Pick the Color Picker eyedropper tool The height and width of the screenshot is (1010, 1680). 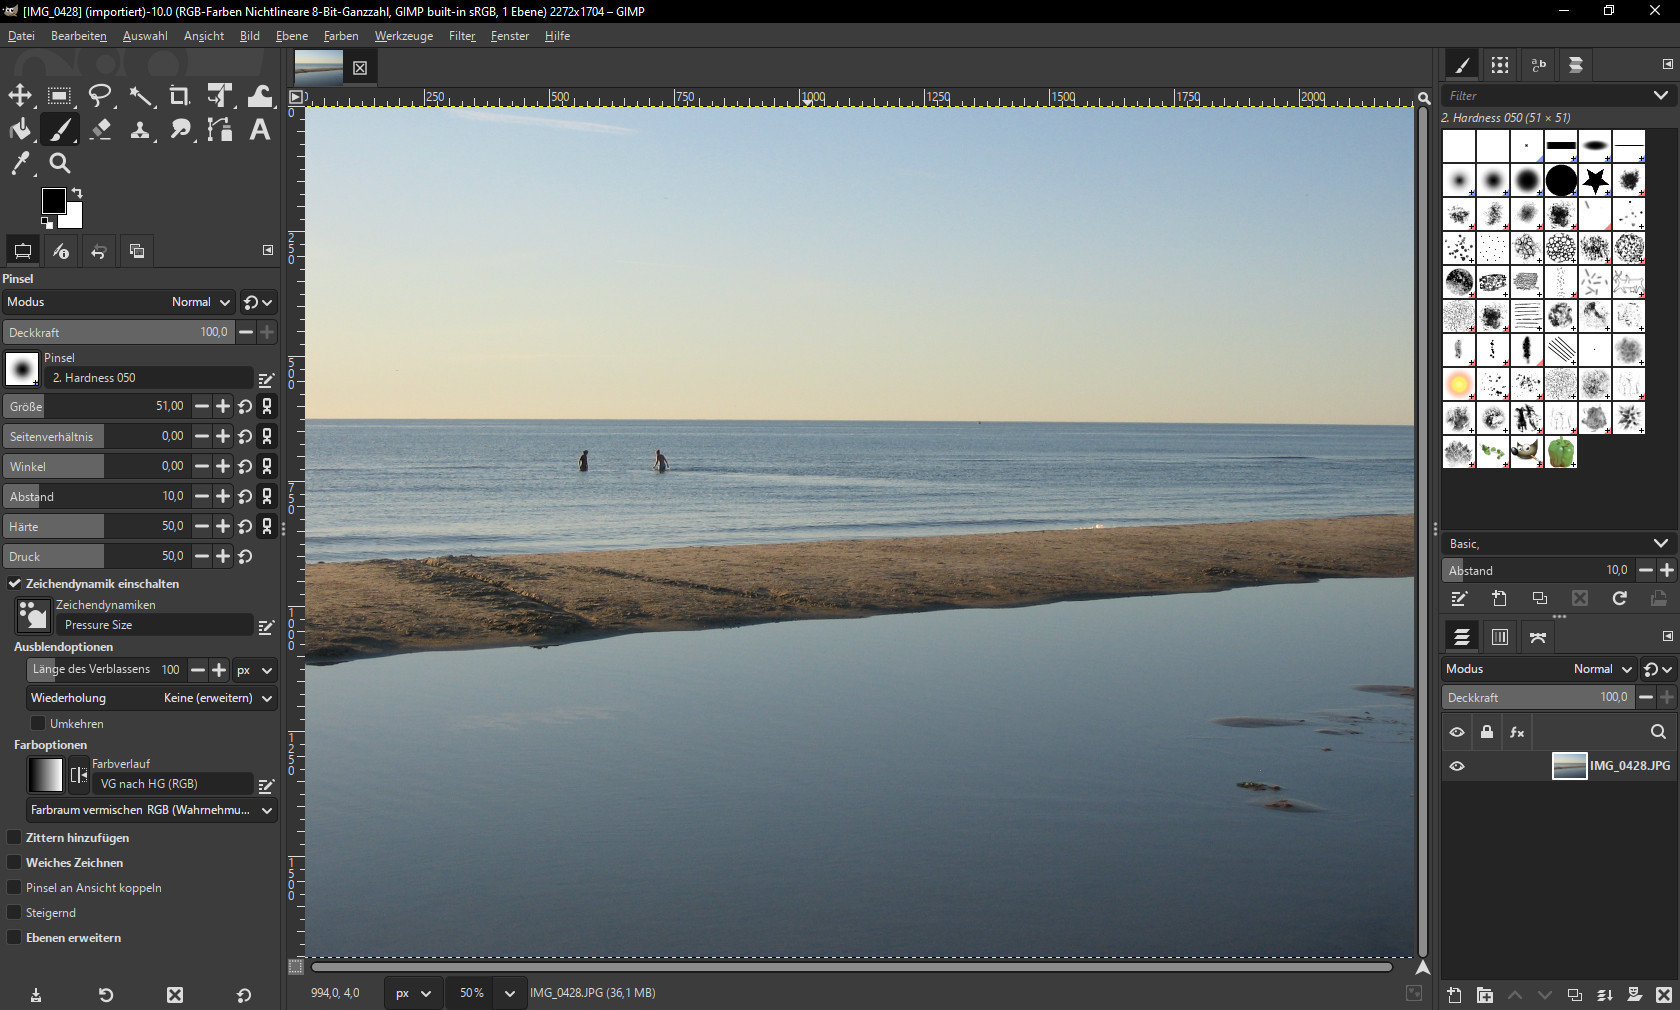[20, 163]
